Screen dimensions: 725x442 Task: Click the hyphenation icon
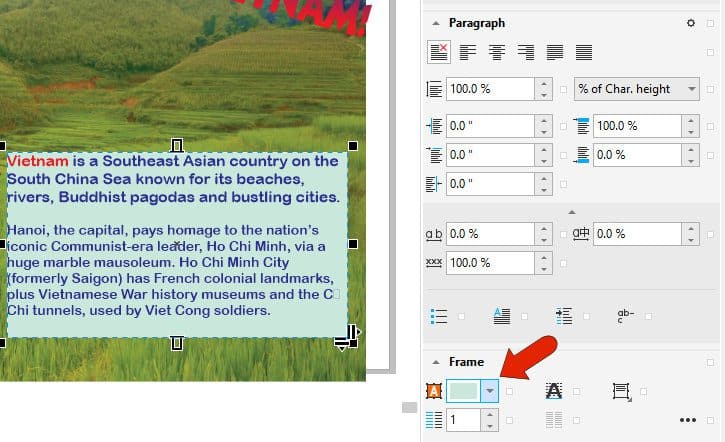(x=627, y=315)
